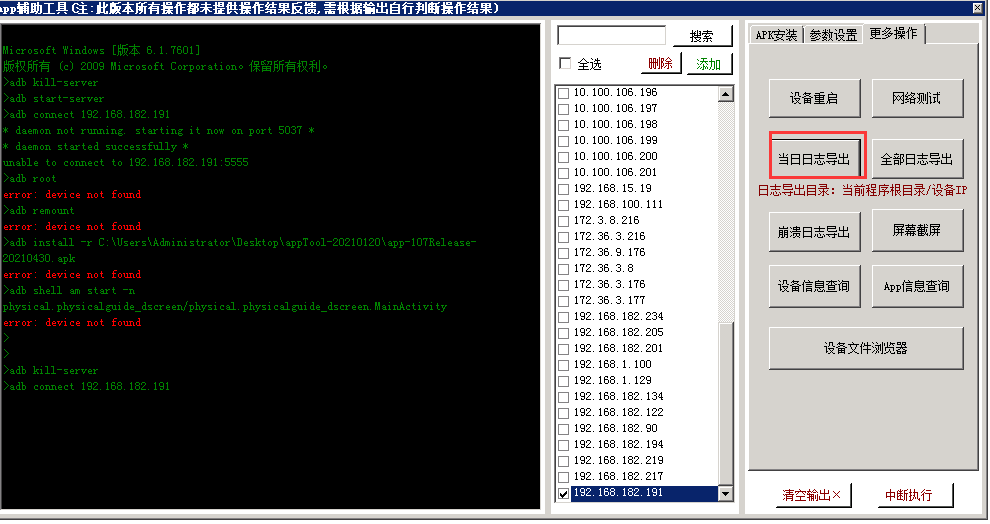
Task: Click the 'adb start-server' console line
Action: 54,98
